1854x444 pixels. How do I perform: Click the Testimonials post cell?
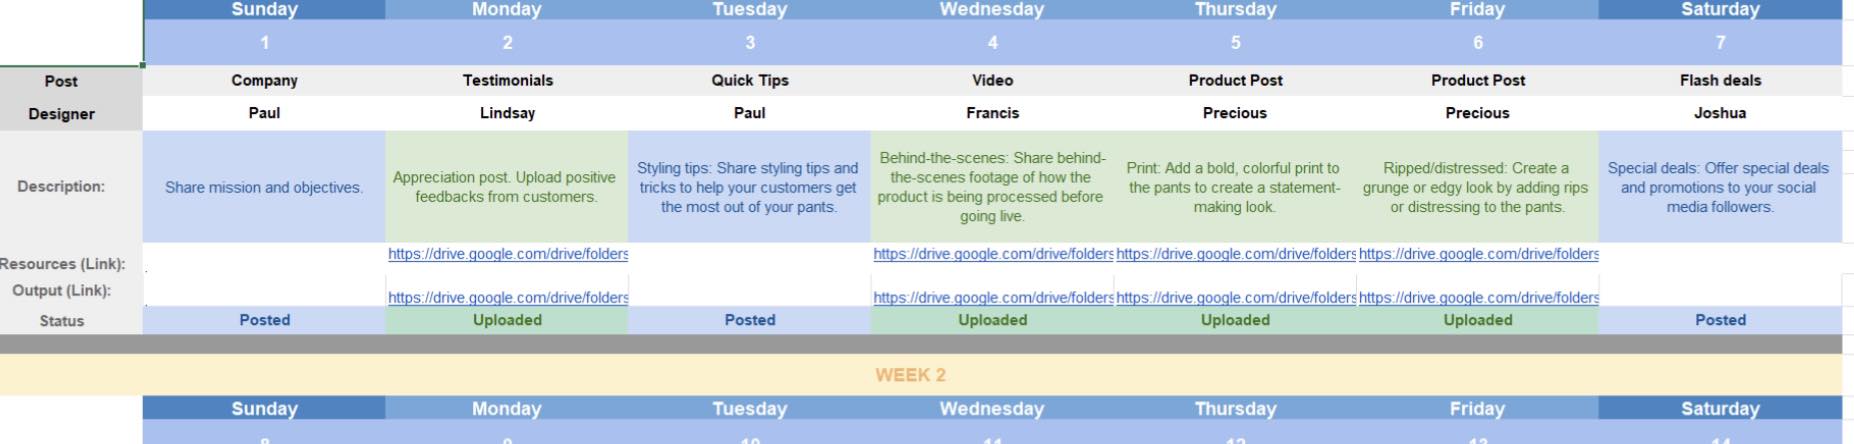click(x=507, y=80)
